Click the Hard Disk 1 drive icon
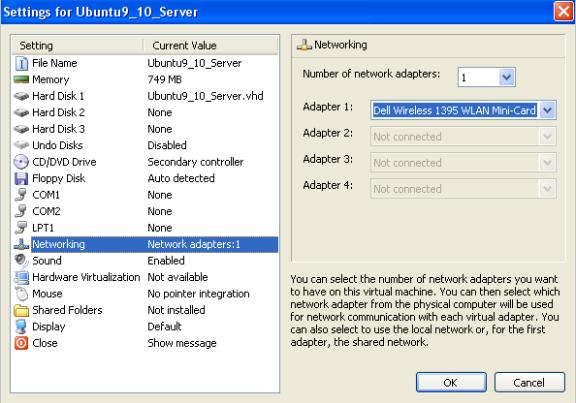 (21, 96)
